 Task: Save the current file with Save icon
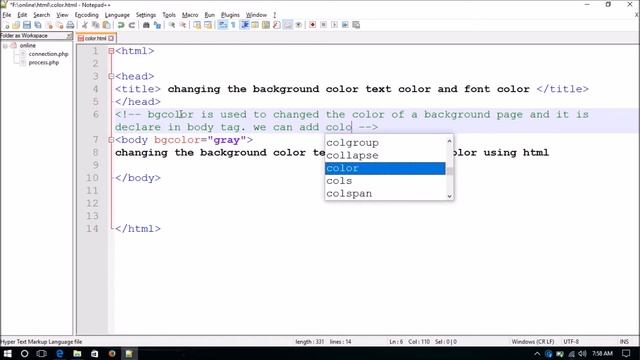click(27, 25)
